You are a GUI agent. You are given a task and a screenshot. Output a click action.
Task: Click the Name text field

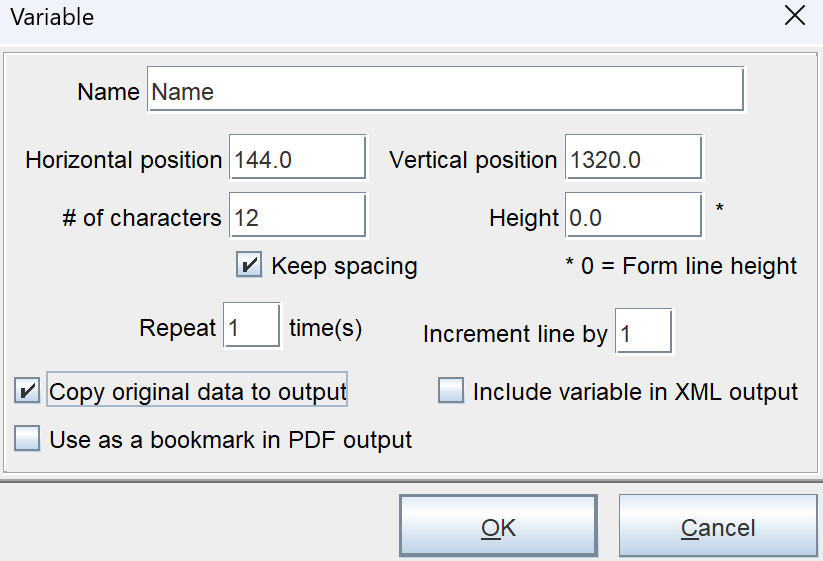tap(445, 92)
